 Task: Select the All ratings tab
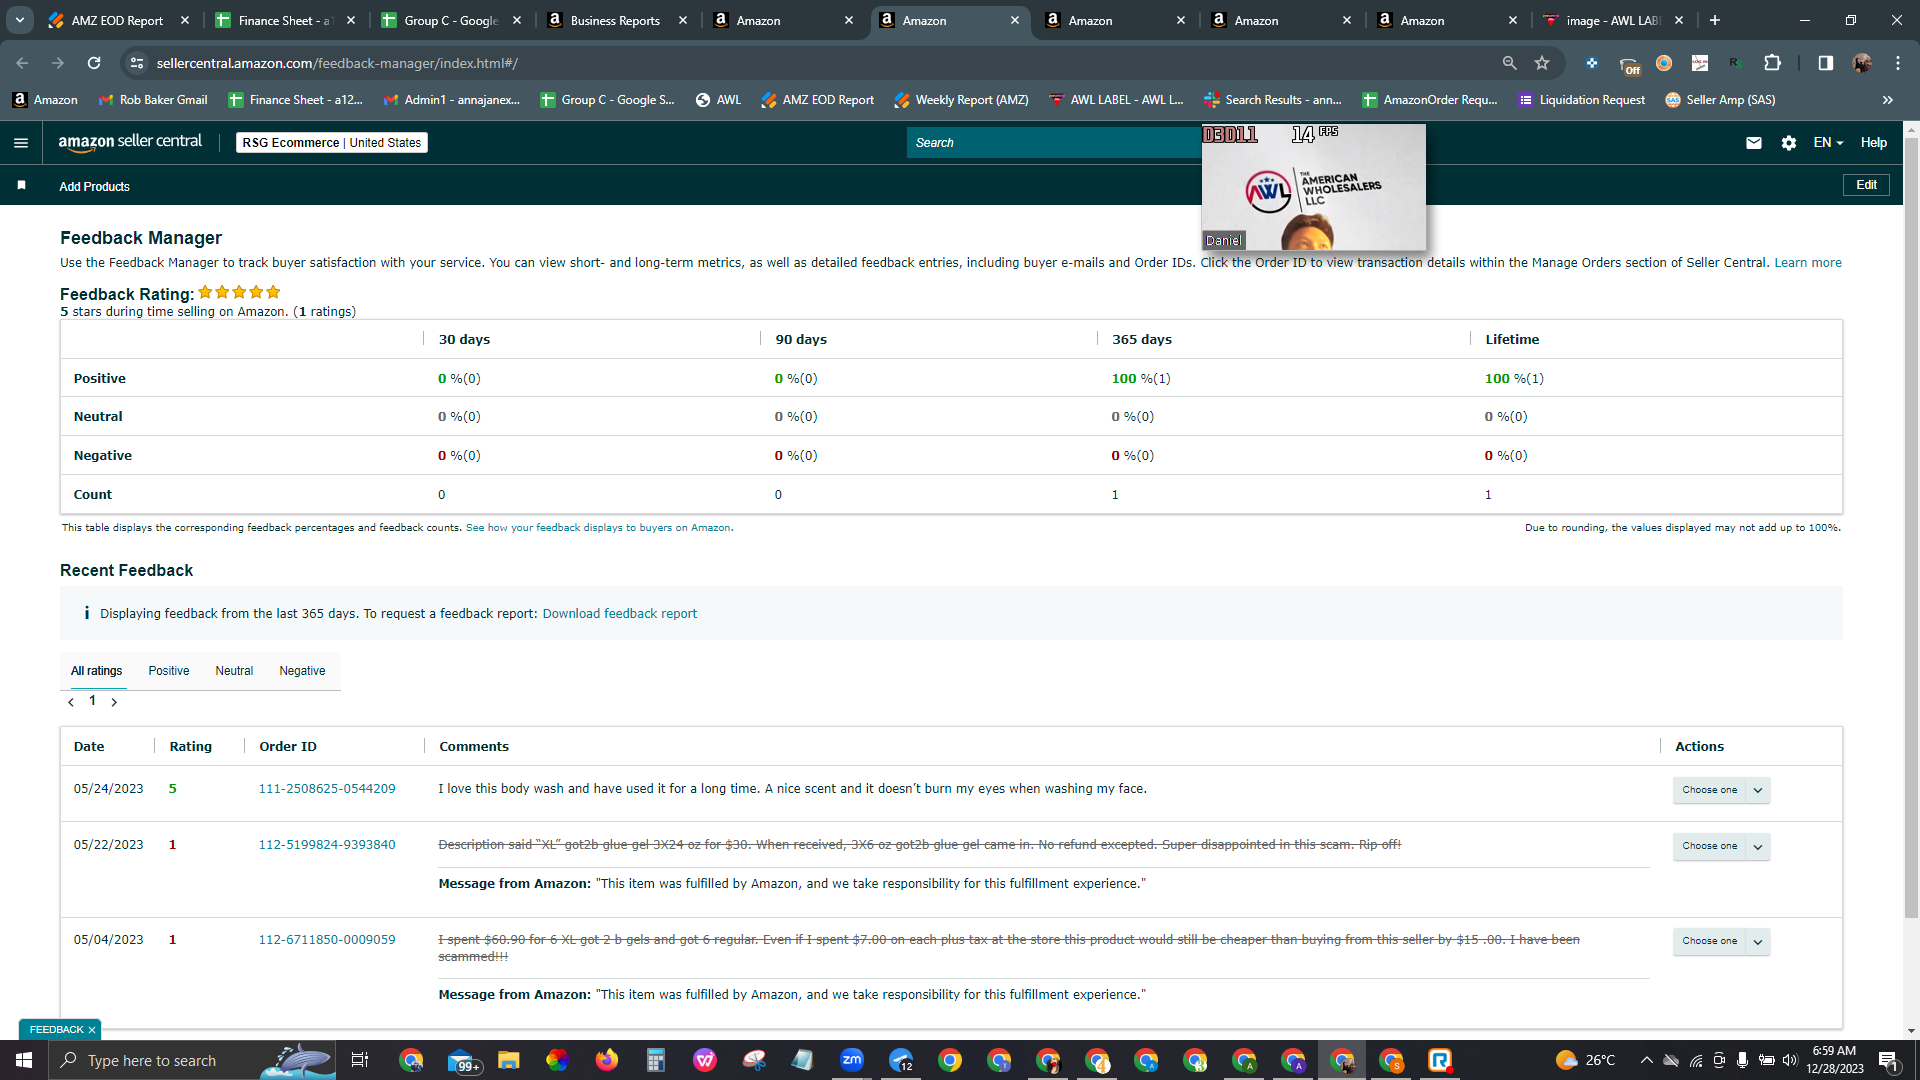click(97, 671)
